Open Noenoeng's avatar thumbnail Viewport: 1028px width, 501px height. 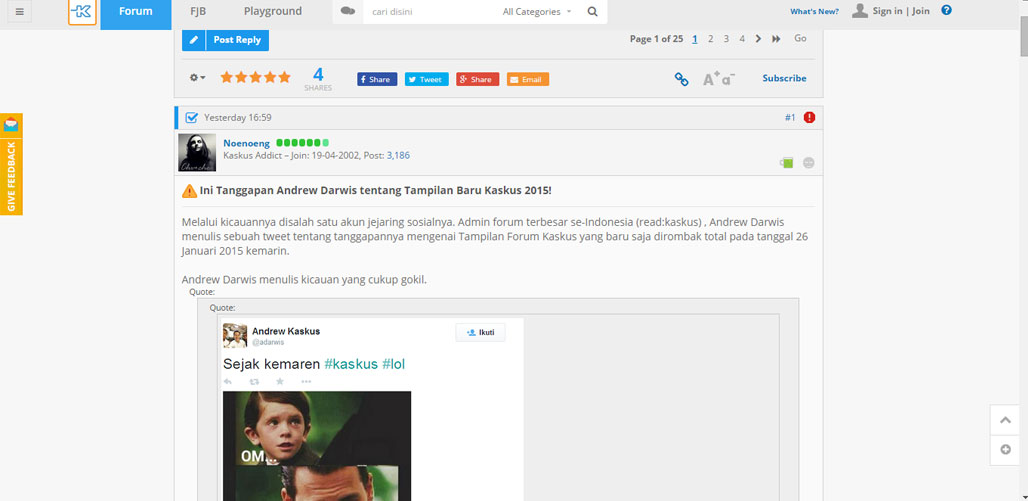pos(197,152)
